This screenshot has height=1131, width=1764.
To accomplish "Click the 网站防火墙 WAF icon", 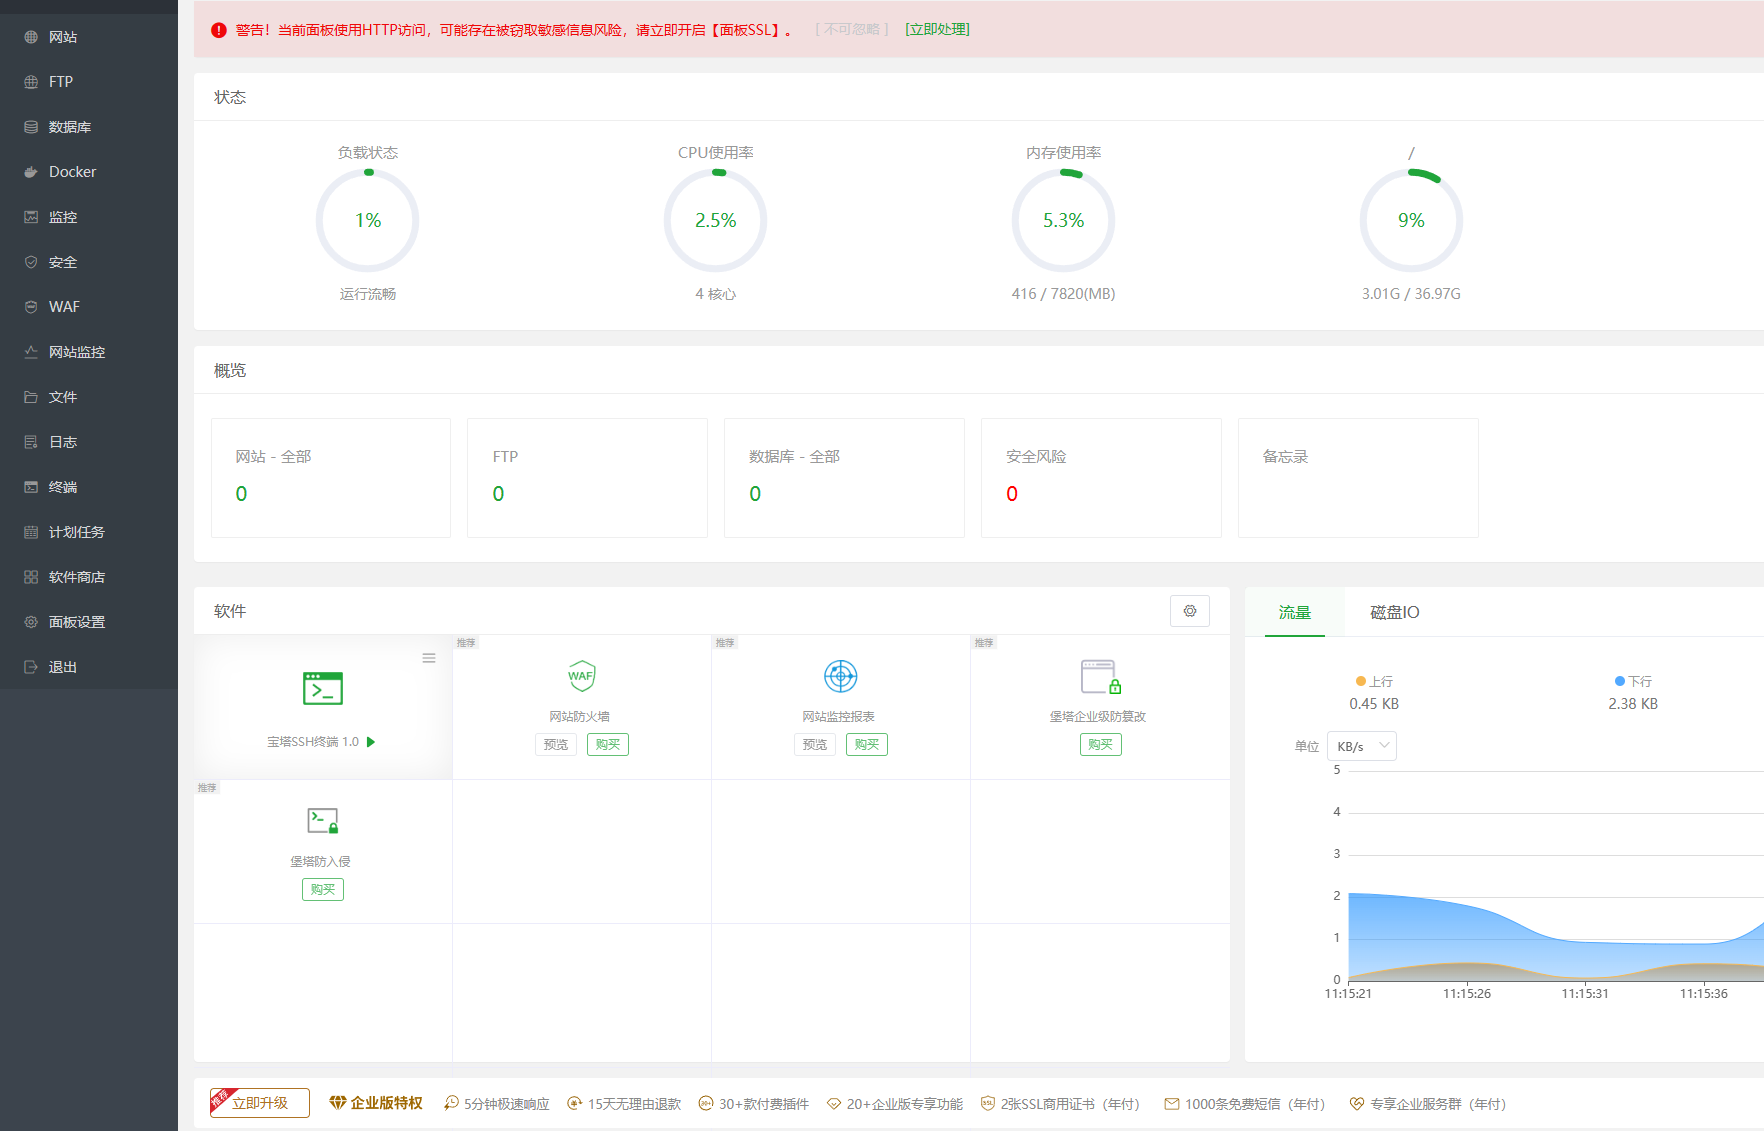I will (x=581, y=676).
